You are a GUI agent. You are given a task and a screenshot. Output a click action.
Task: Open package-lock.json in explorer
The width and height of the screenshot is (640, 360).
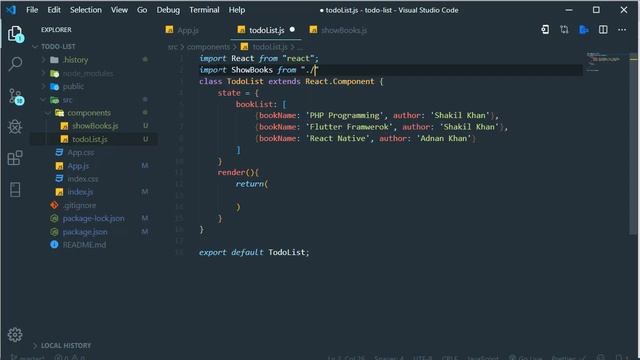94,218
